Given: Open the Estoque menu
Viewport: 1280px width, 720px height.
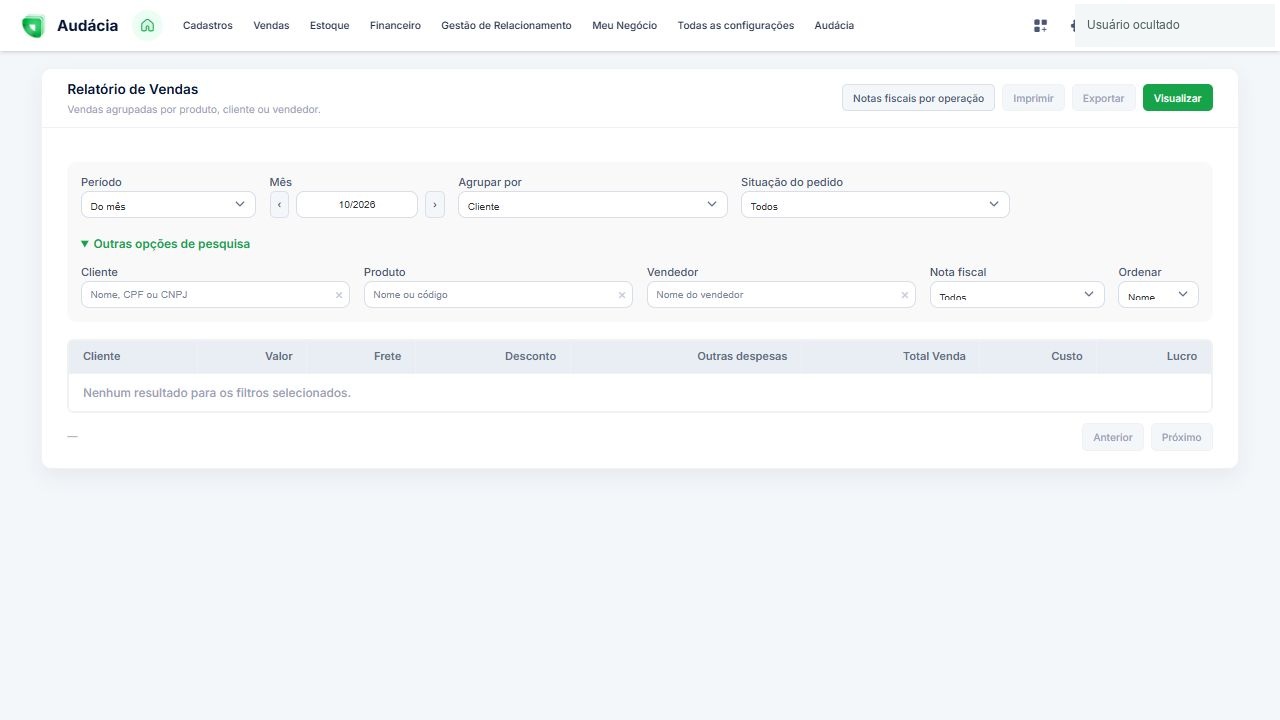Looking at the screenshot, I should click(x=330, y=26).
